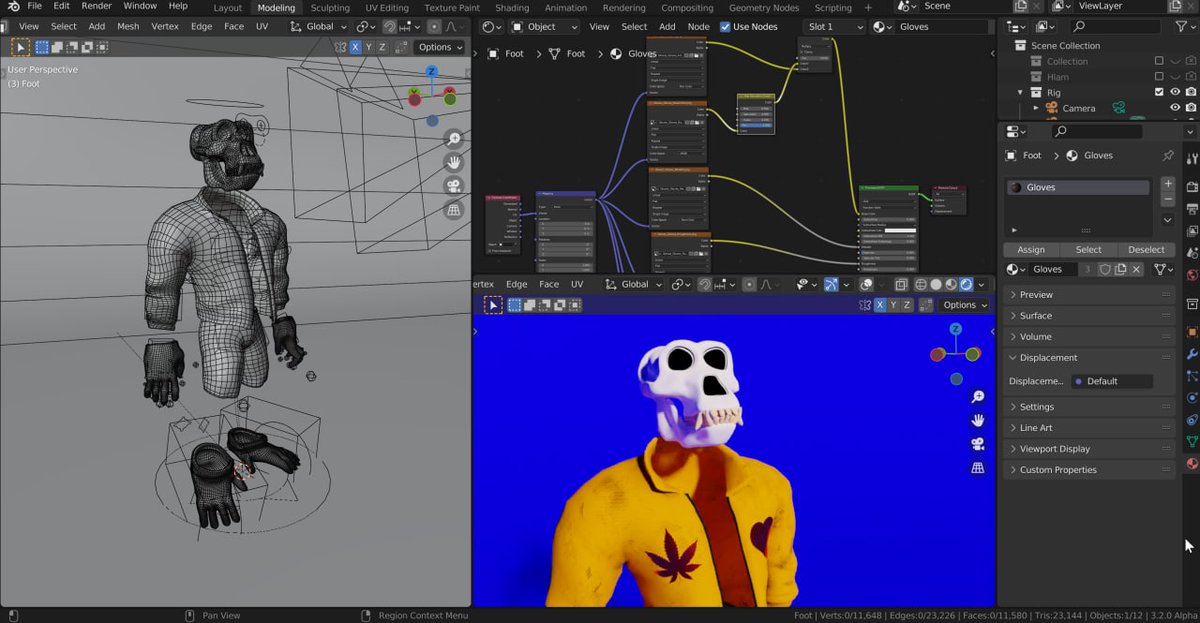This screenshot has width=1200, height=623.
Task: Open the Output properties tab icon
Action: click(1191, 209)
